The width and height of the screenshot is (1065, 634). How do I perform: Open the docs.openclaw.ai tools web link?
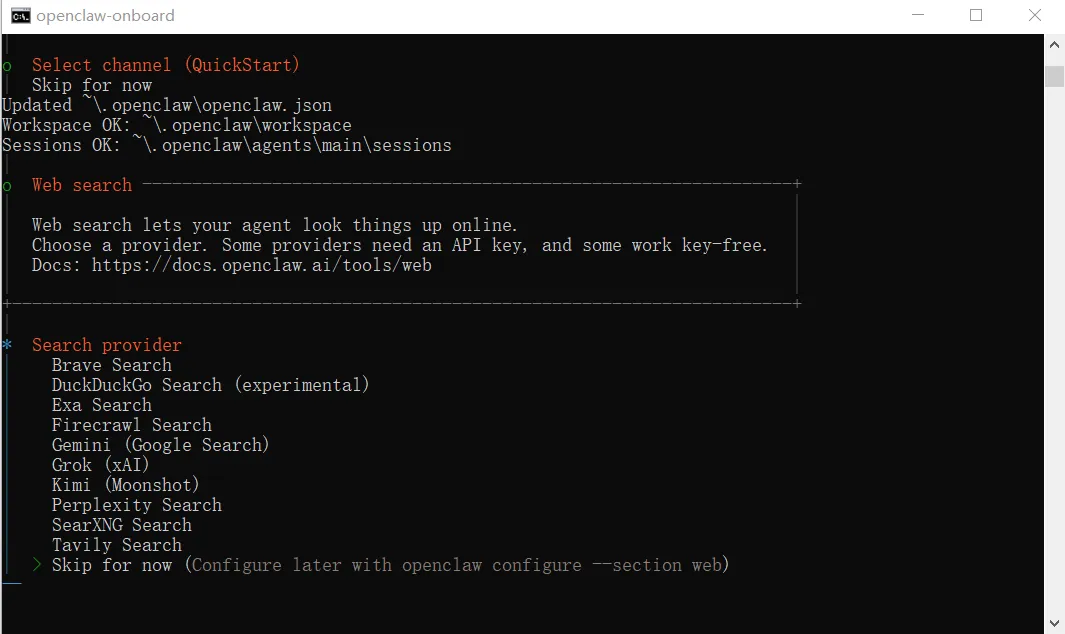tap(261, 265)
